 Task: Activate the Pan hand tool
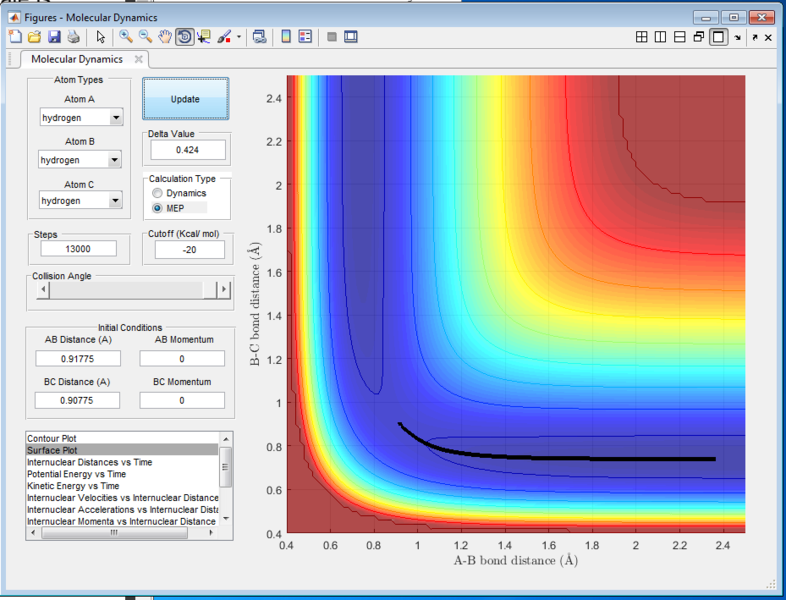[x=165, y=37]
